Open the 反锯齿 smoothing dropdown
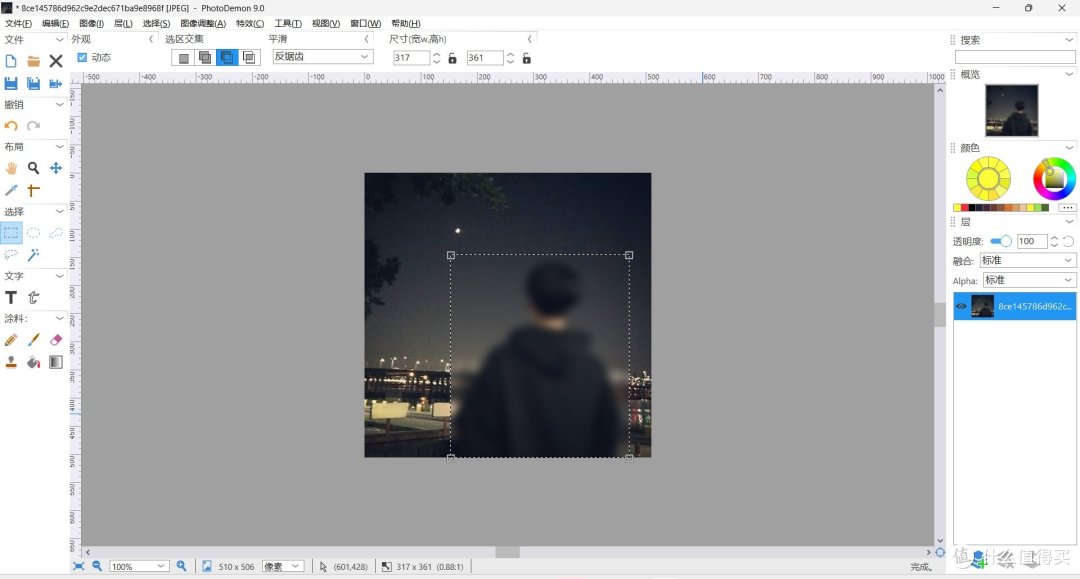Screen dimensions: 1080x579 tap(322, 57)
